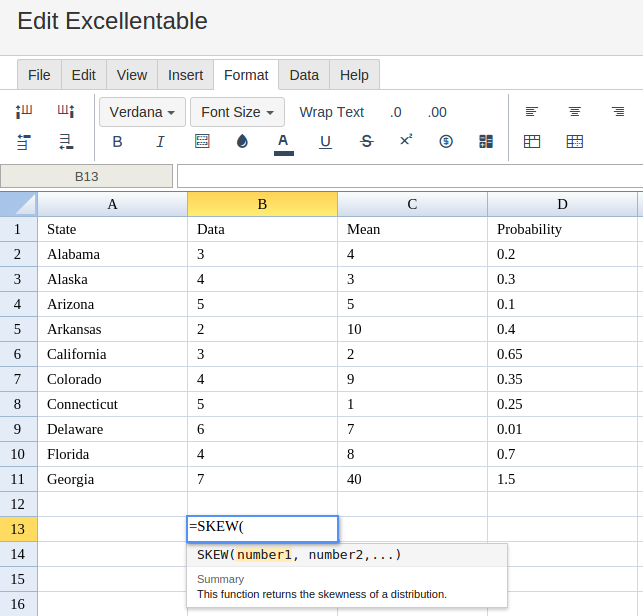Pick the font color A swatch
This screenshot has height=616, width=643.
[284, 142]
